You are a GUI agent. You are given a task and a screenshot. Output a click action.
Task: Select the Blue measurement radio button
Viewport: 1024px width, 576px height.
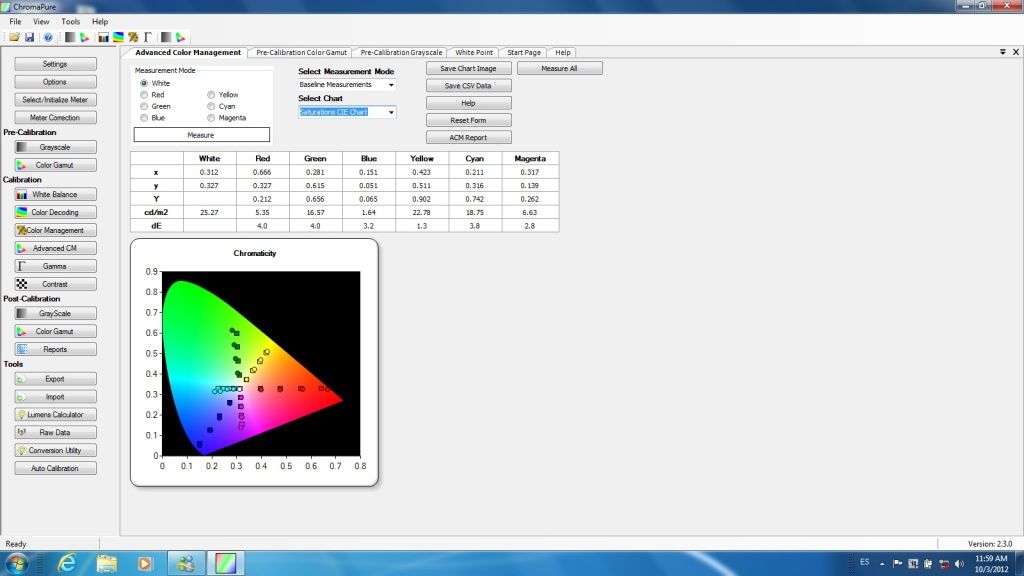tap(144, 118)
